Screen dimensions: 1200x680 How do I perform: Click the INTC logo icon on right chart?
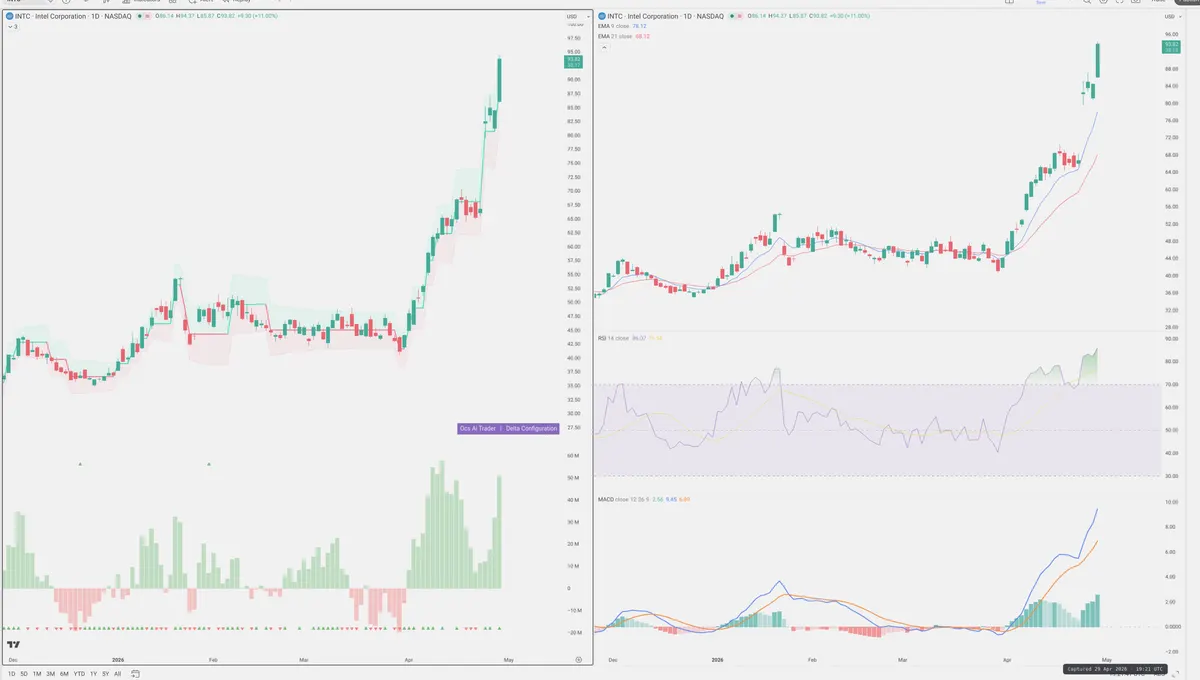(602, 16)
